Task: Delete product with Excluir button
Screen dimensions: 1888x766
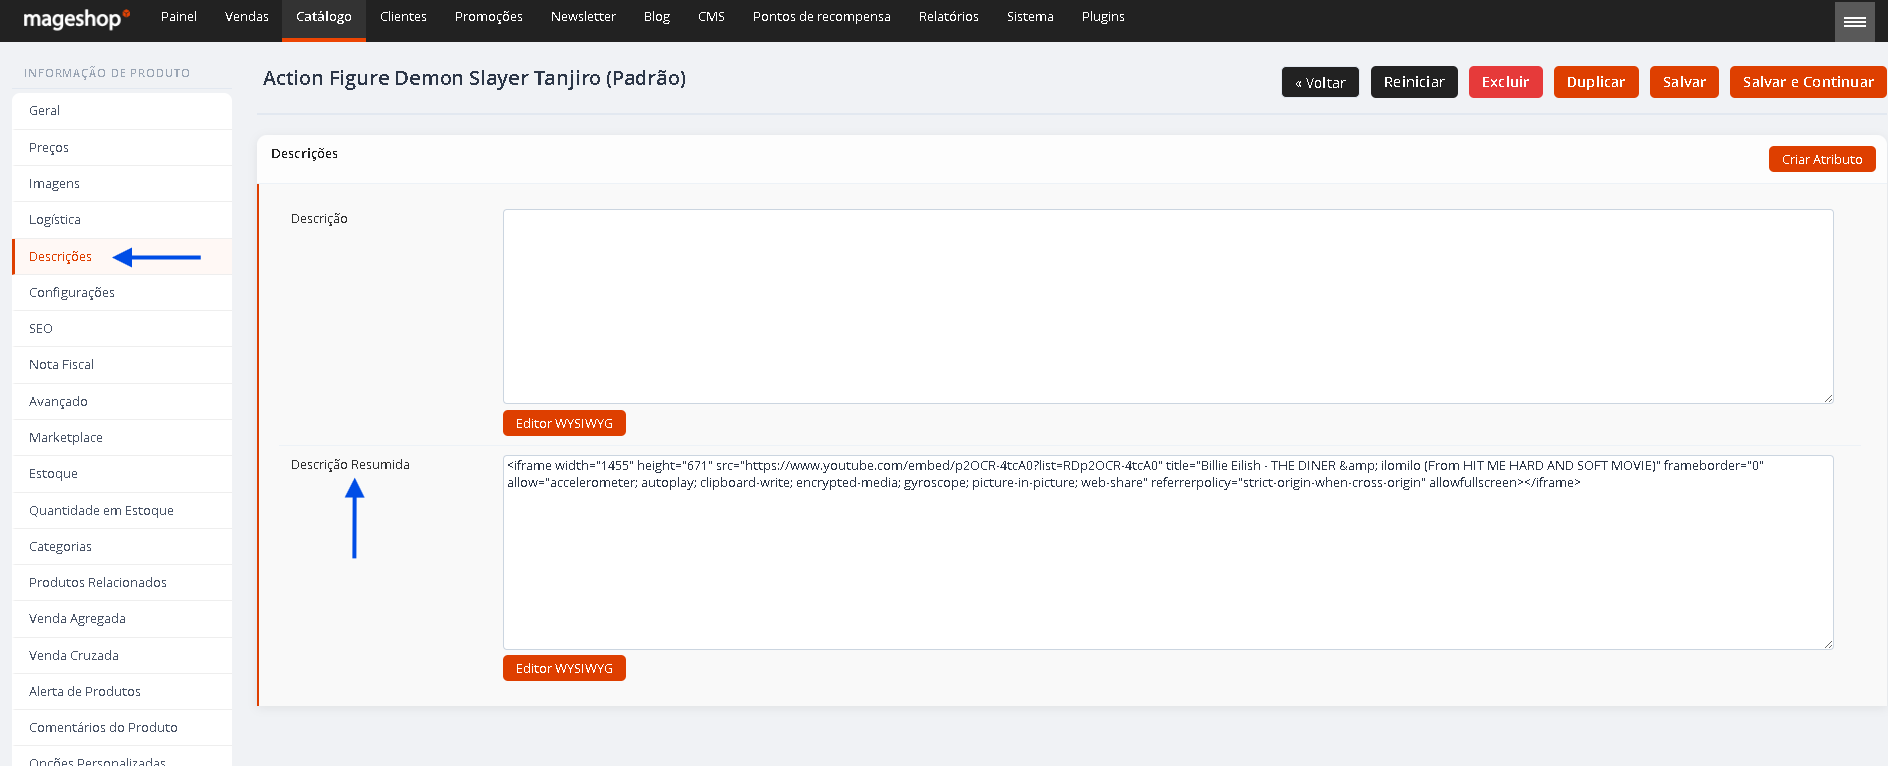Action: 1505,82
